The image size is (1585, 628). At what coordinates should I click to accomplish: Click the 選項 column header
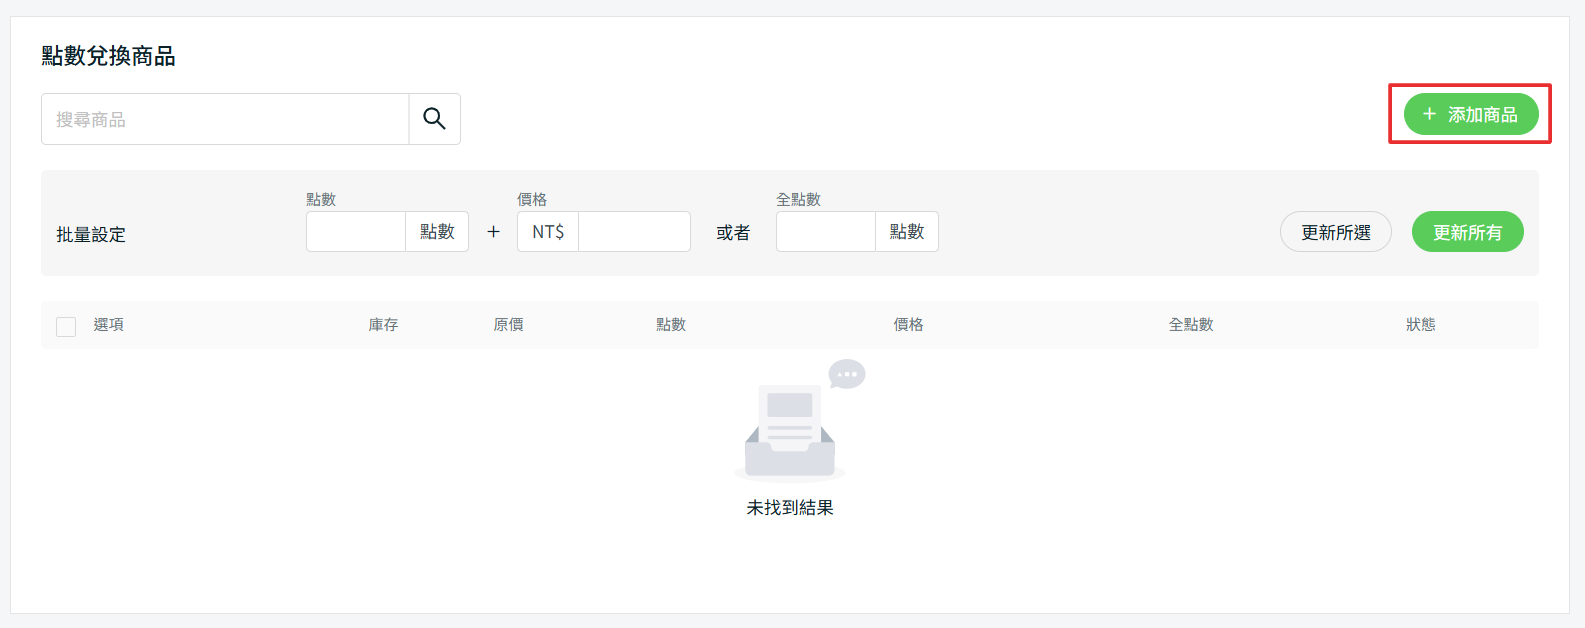109,325
